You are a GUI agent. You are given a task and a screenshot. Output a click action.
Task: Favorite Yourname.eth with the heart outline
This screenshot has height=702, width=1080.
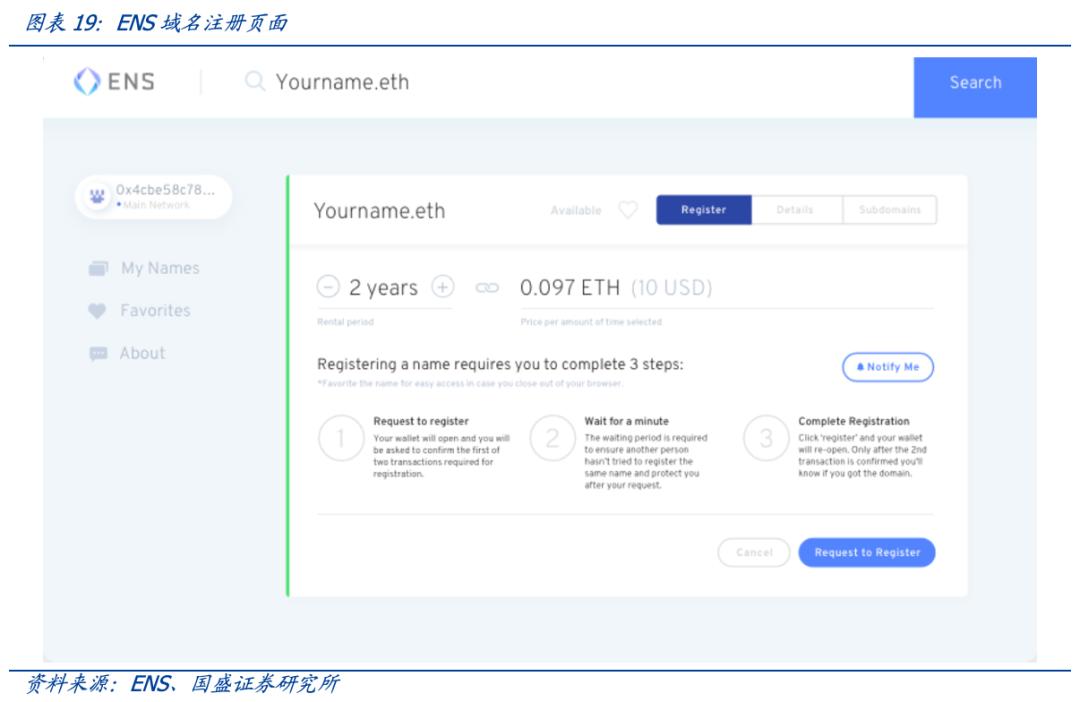[x=627, y=210]
